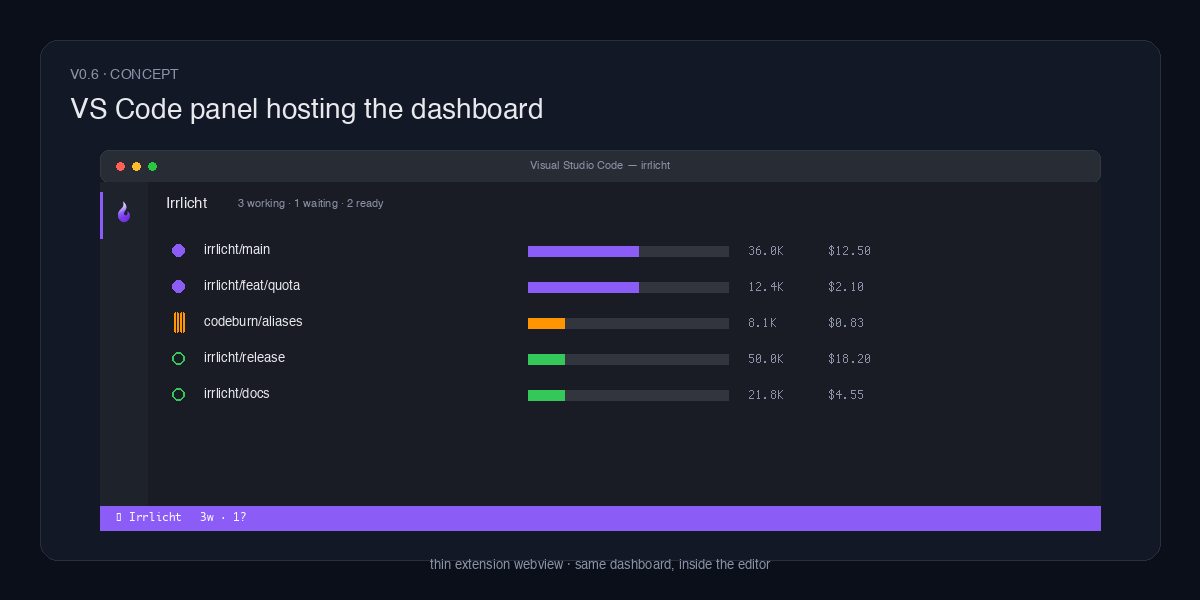Click the '3 working · 1 waiting · 2 ready' summary
The image size is (1200, 600).
coord(311,204)
